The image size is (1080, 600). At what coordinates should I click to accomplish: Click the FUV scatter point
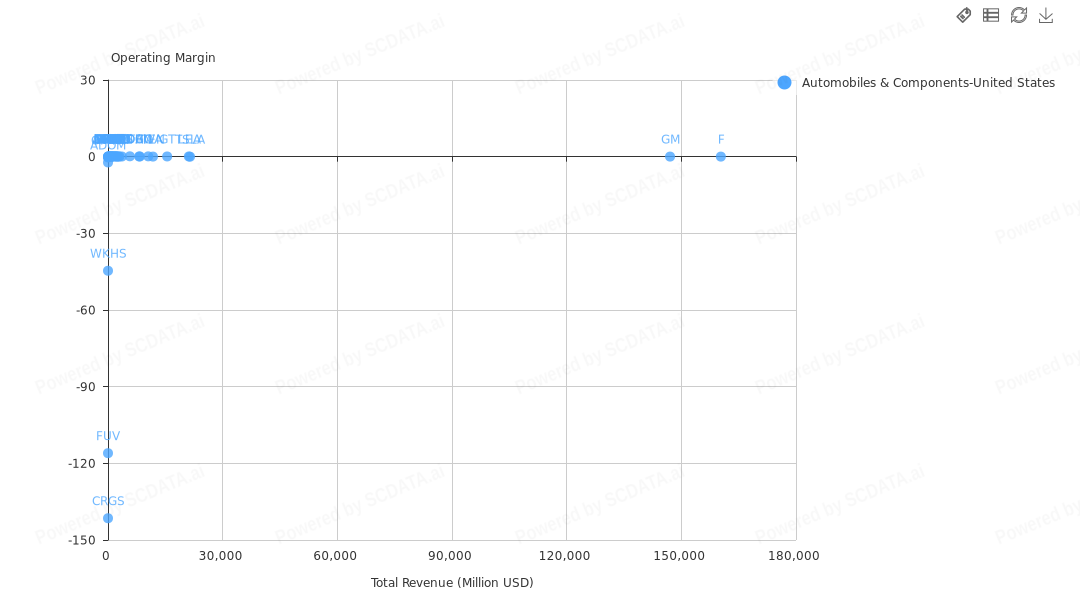pyautogui.click(x=108, y=453)
